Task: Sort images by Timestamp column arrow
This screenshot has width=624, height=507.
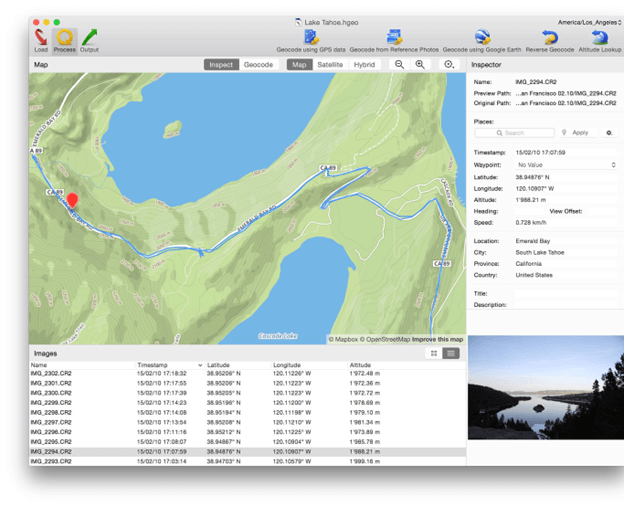Action: pos(200,365)
